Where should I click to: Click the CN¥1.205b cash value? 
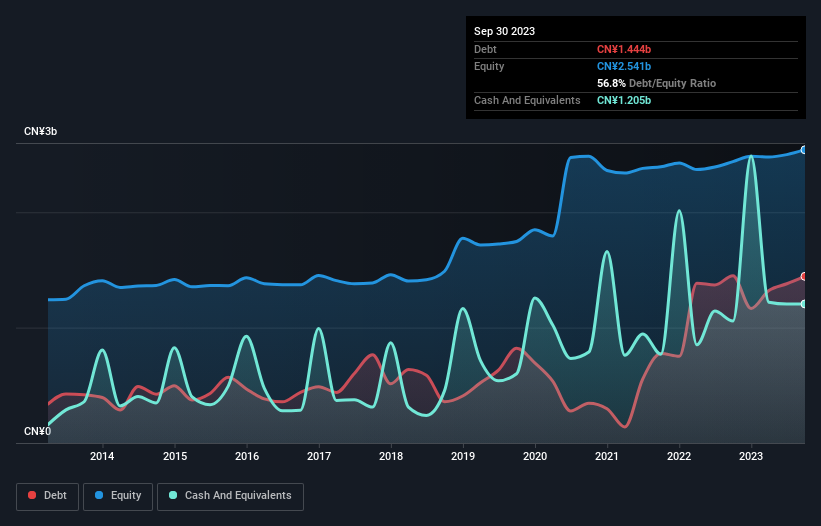pyautogui.click(x=624, y=100)
